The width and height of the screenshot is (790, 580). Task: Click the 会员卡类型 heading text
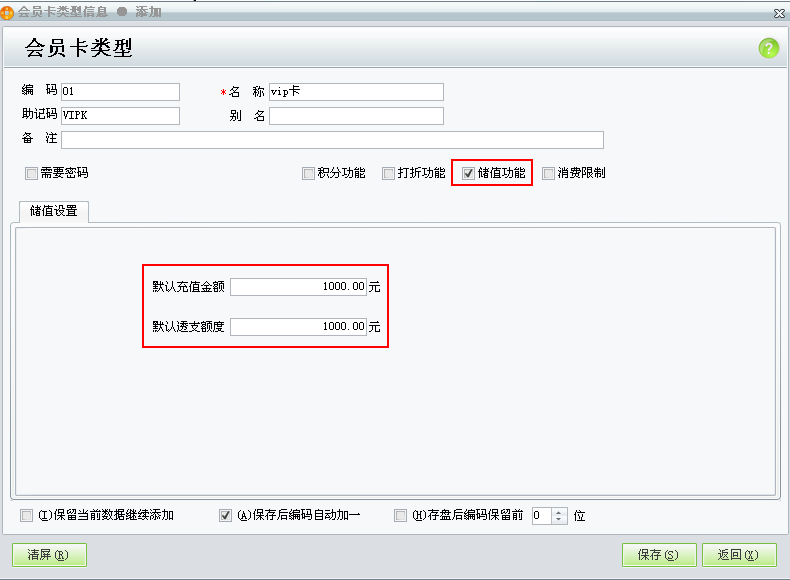(79, 48)
